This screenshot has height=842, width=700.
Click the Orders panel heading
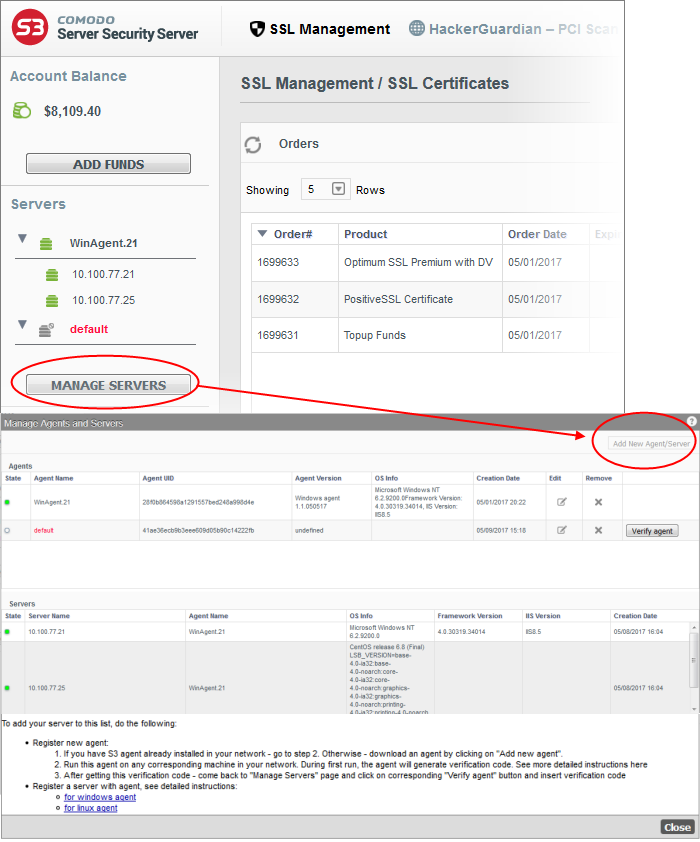click(x=298, y=144)
